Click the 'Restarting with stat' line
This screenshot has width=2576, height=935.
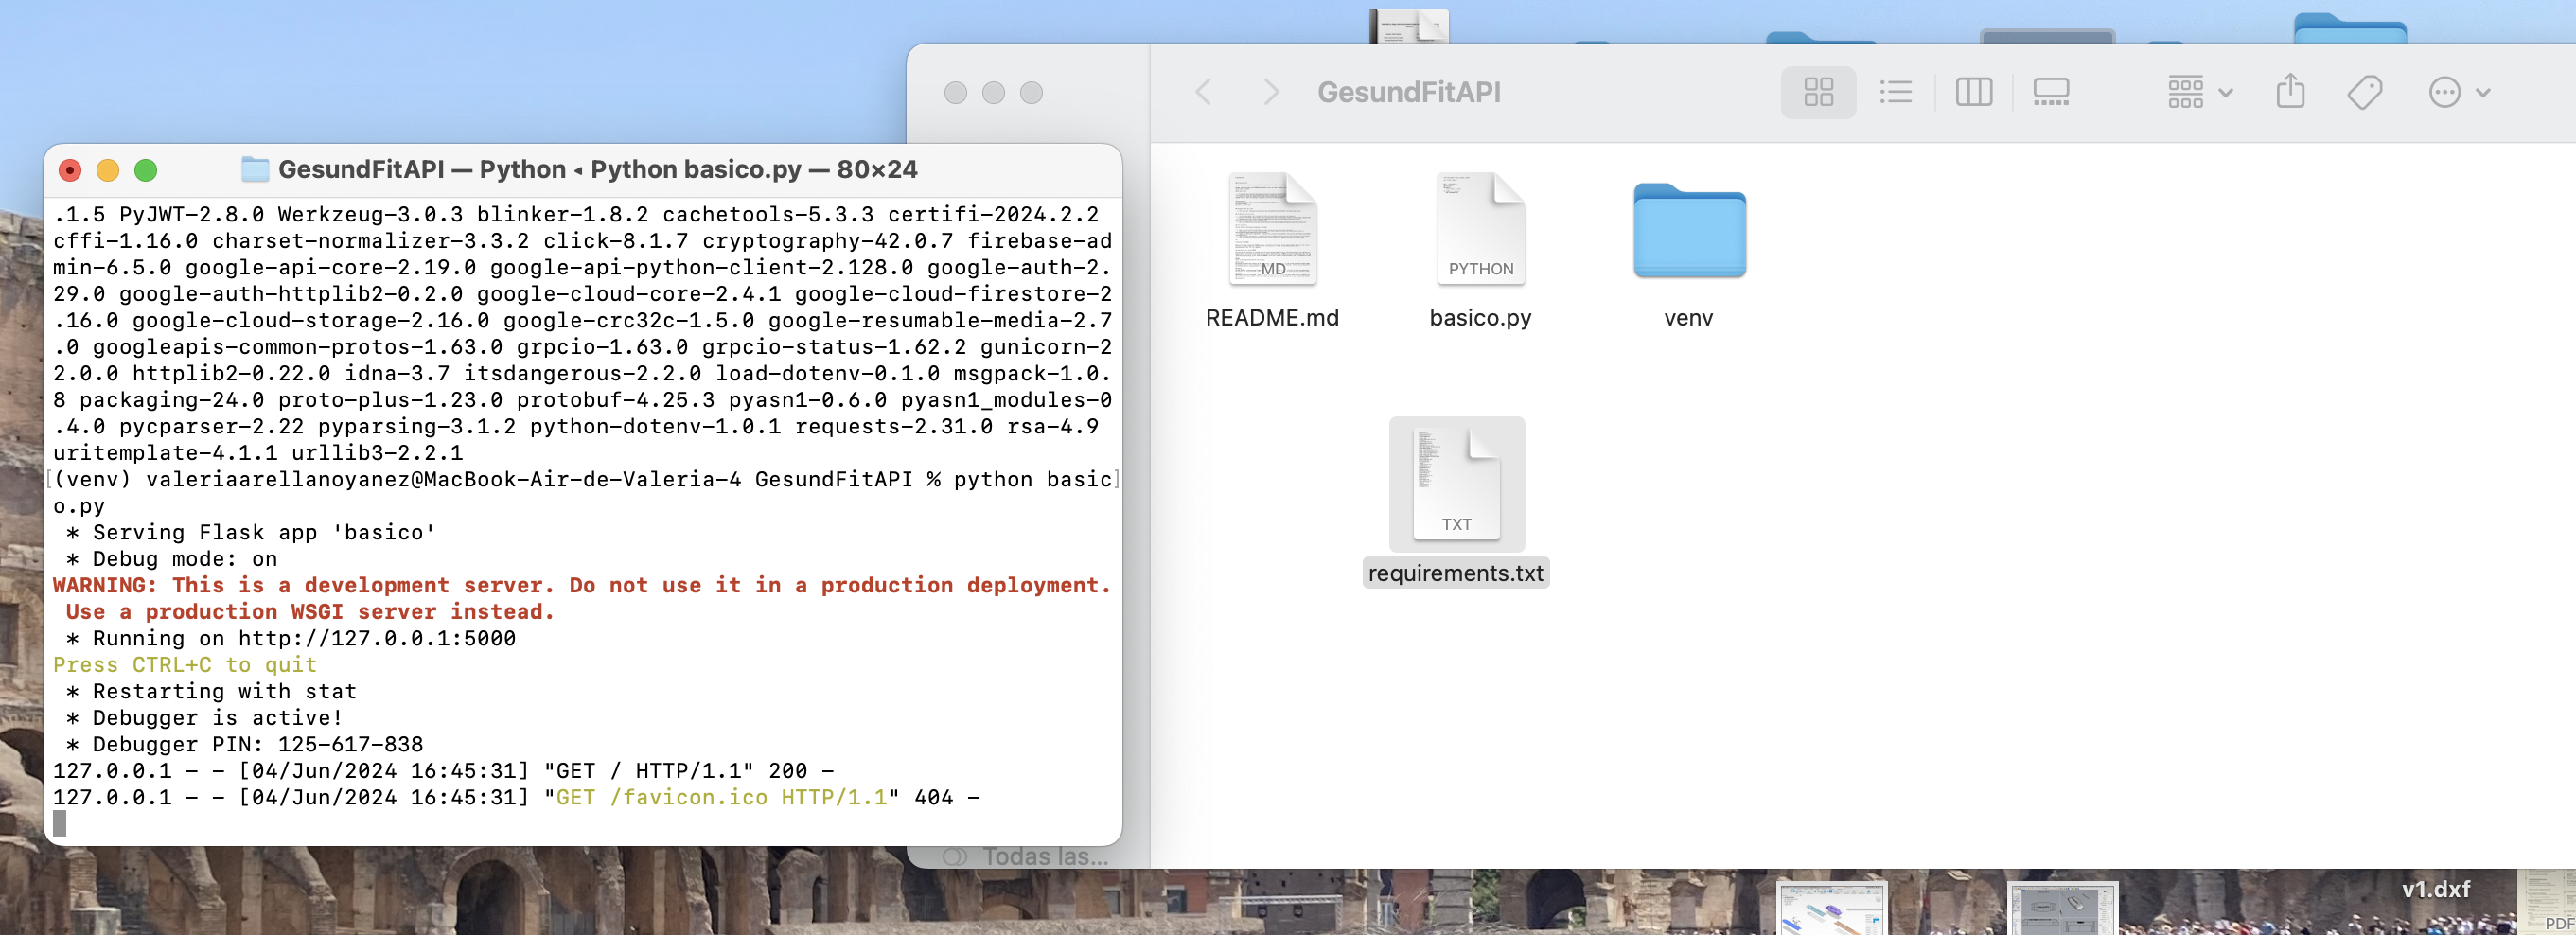point(211,691)
